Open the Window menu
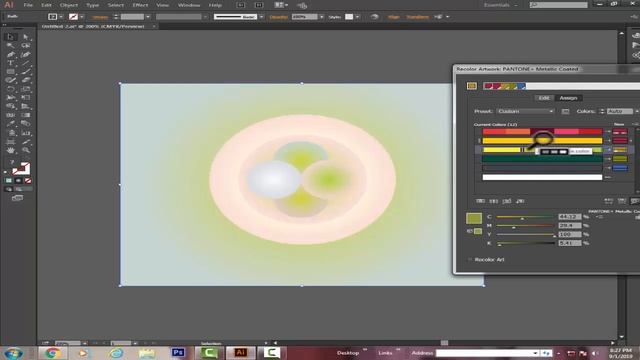This screenshot has width=640, height=360. click(x=189, y=5)
